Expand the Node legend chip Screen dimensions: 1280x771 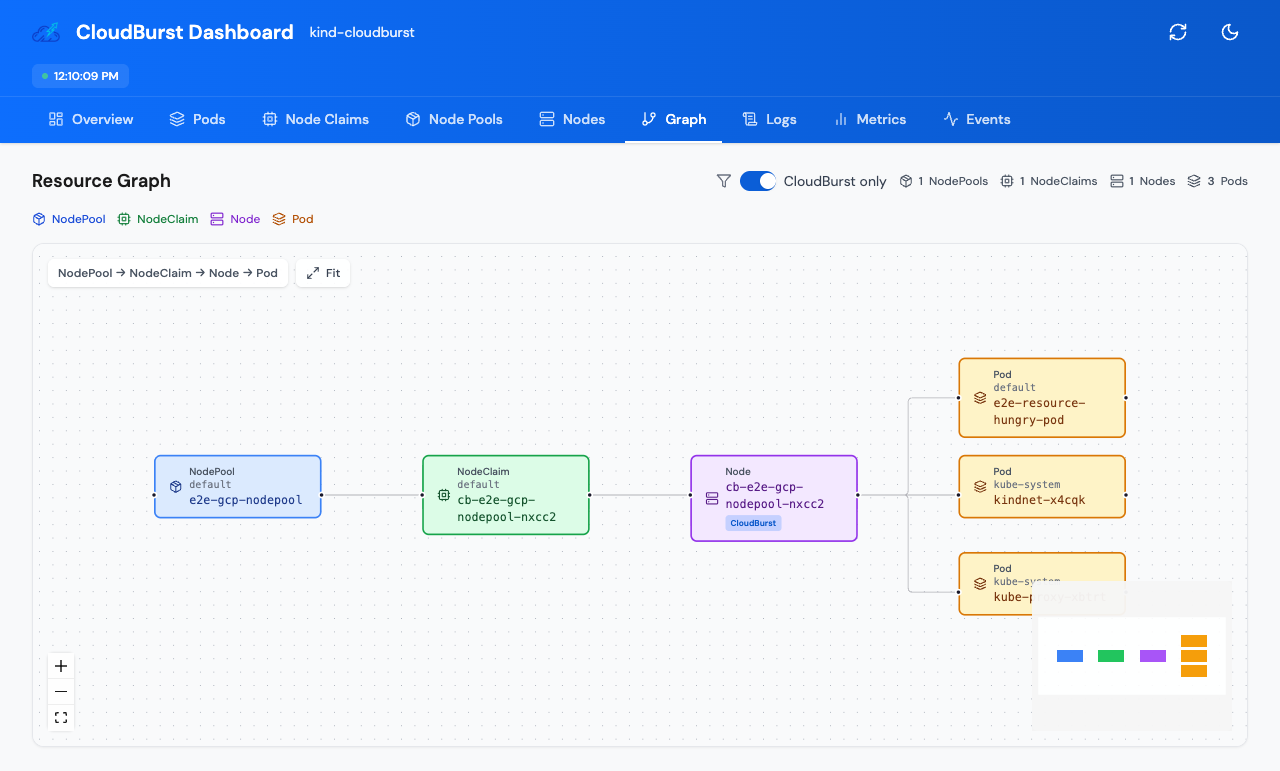(x=234, y=219)
